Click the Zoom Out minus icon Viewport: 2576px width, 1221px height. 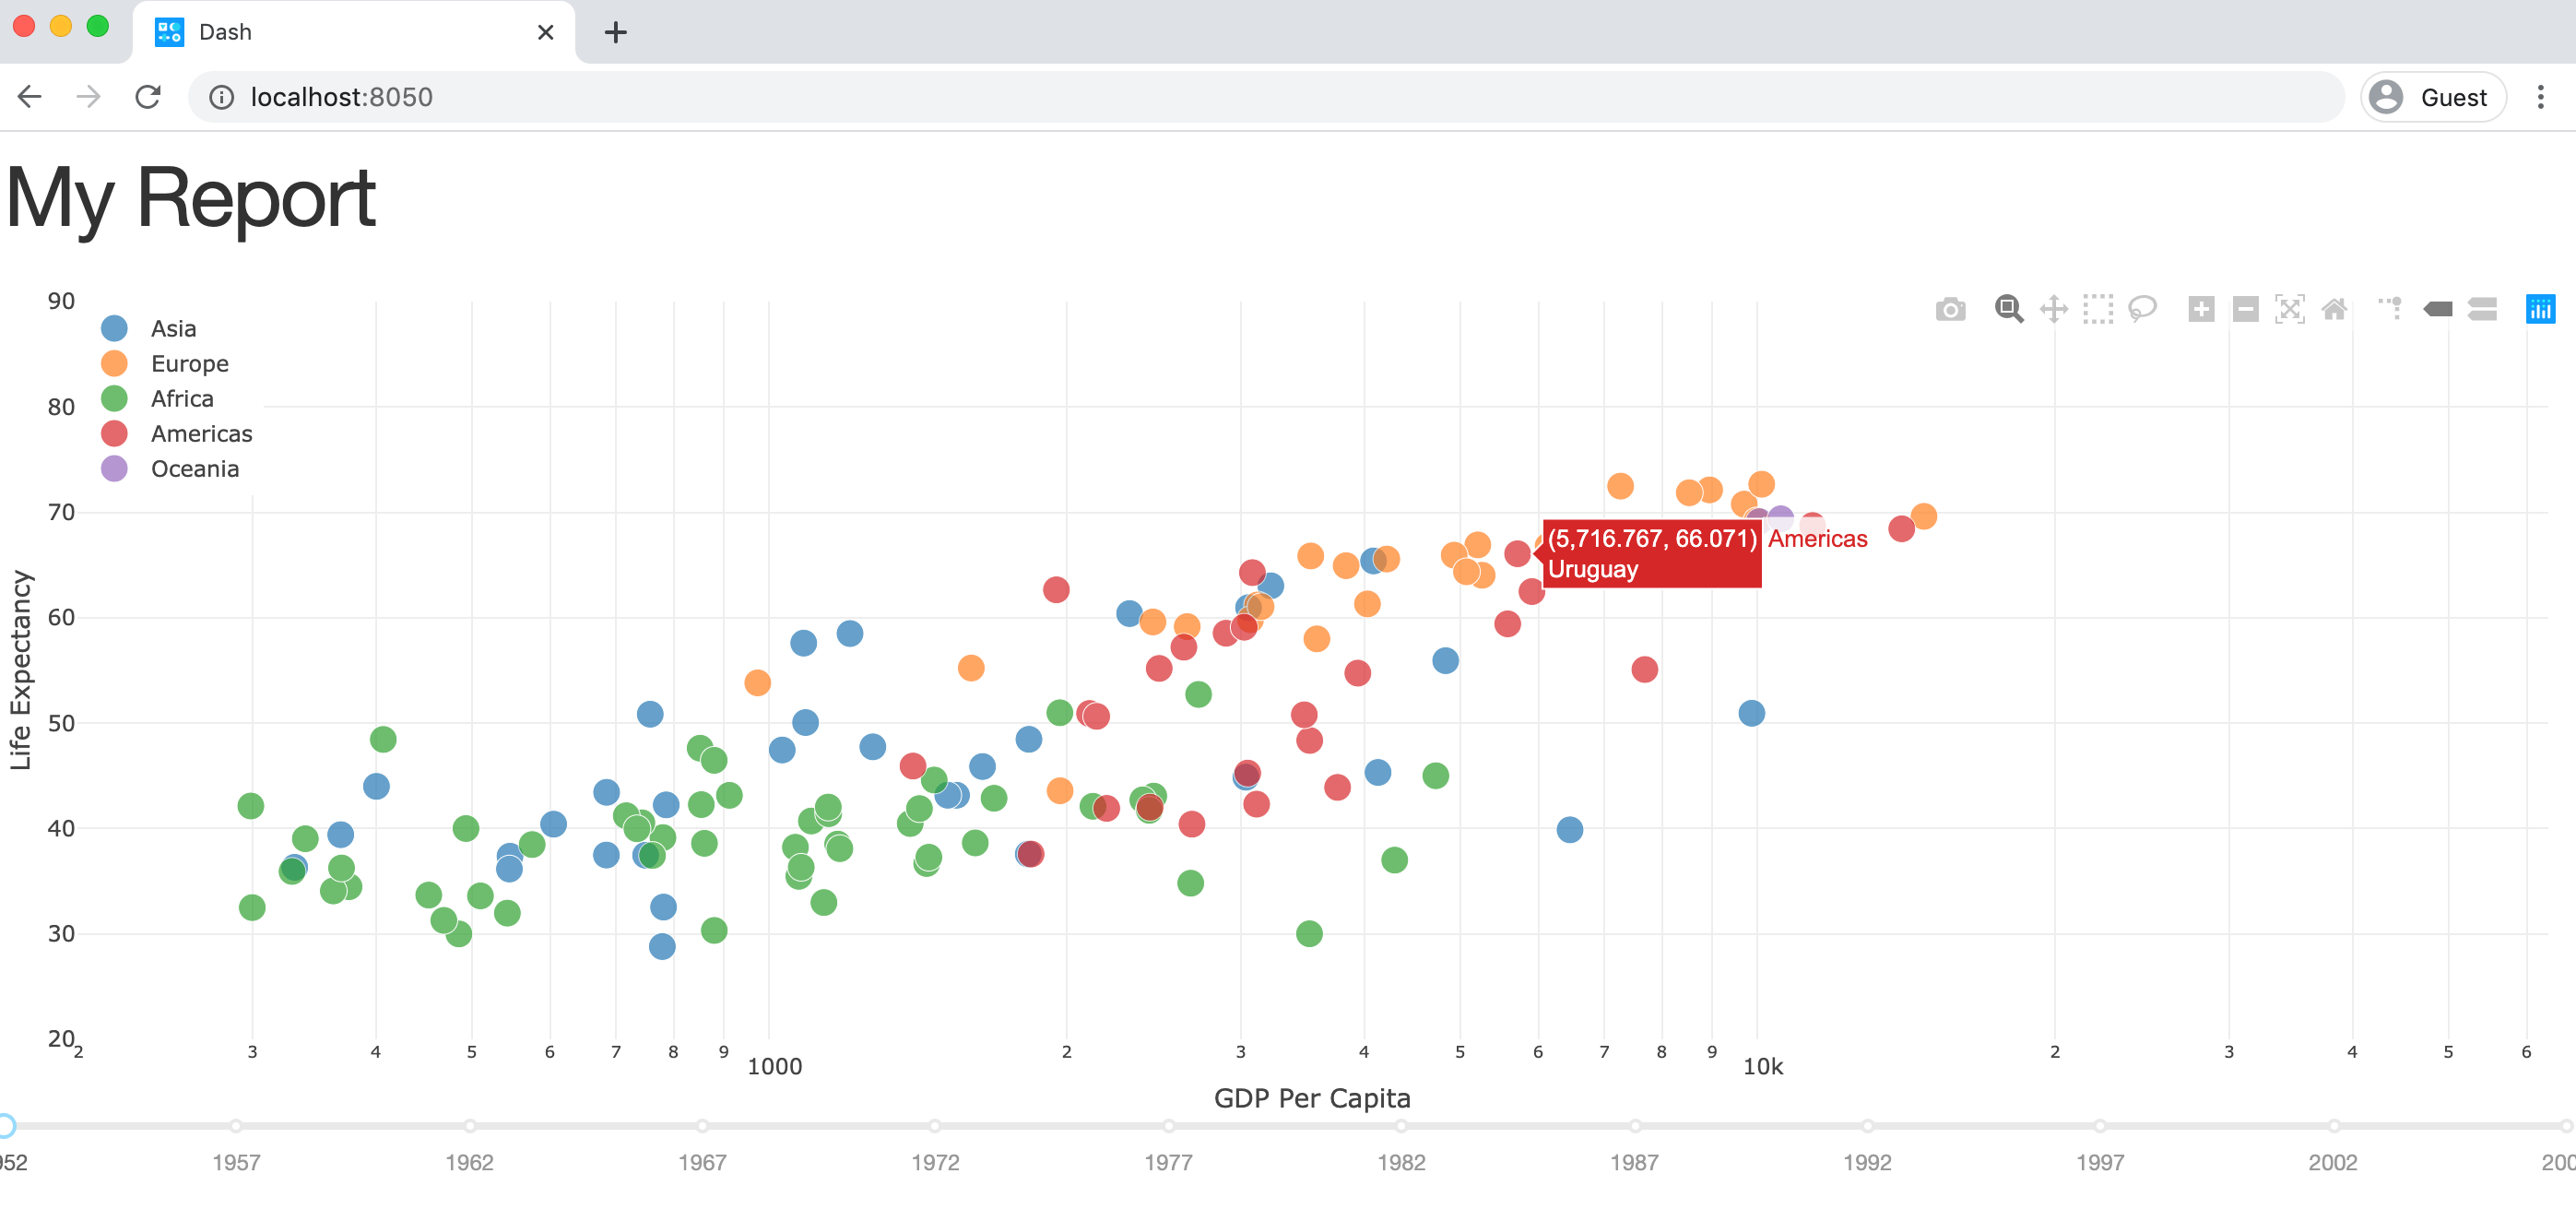click(2245, 309)
